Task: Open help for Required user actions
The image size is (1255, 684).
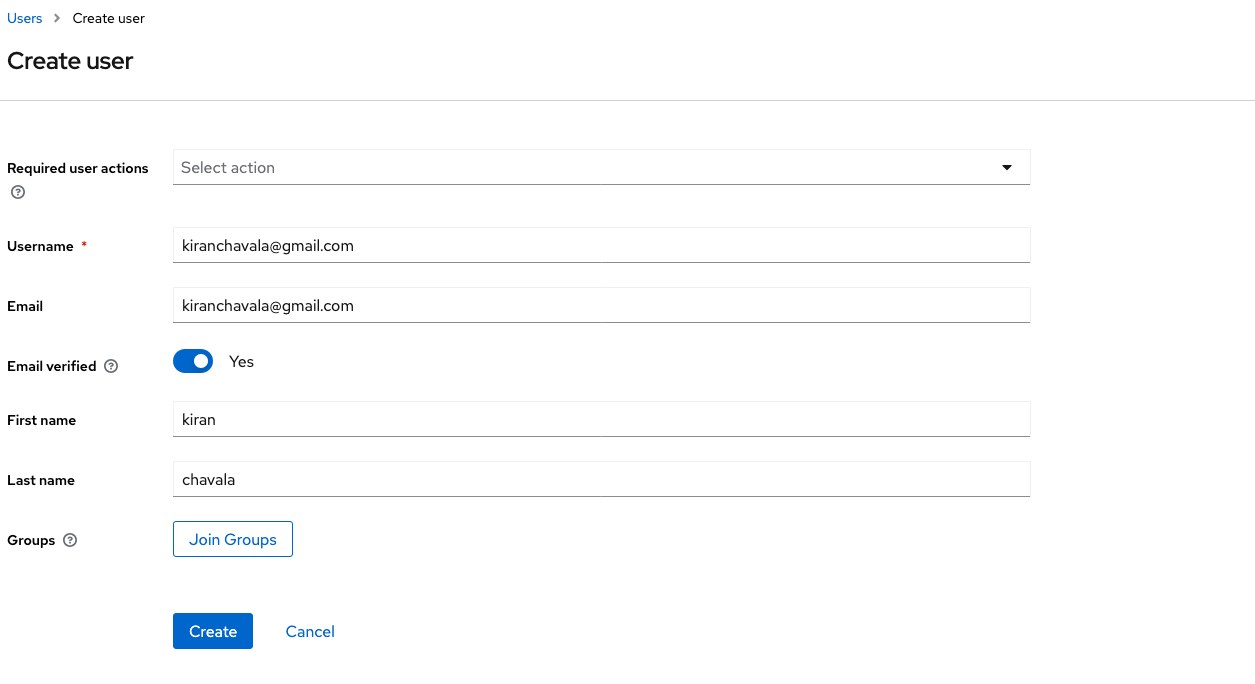Action: click(17, 192)
